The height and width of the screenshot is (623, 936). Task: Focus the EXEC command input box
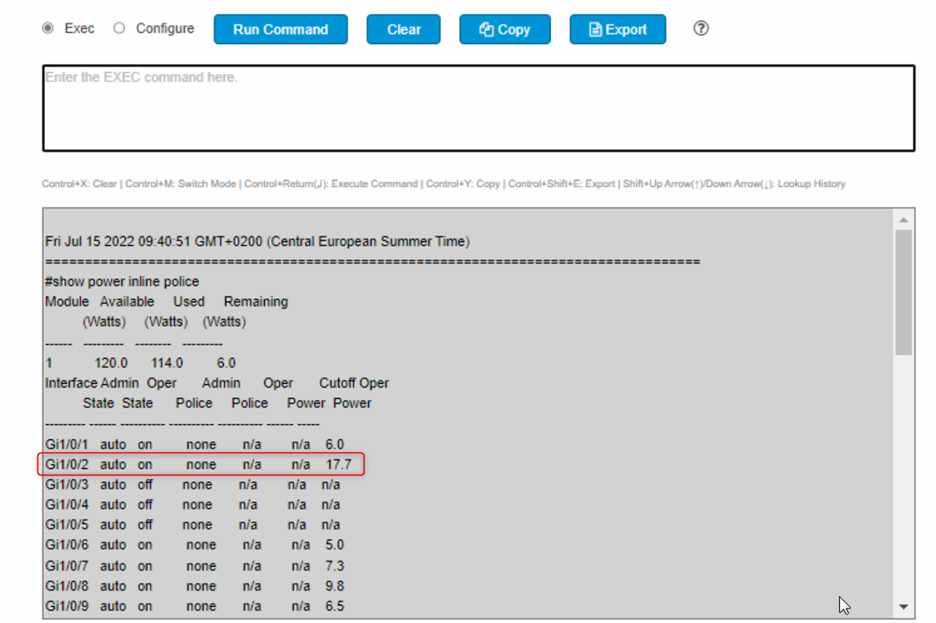click(x=478, y=108)
